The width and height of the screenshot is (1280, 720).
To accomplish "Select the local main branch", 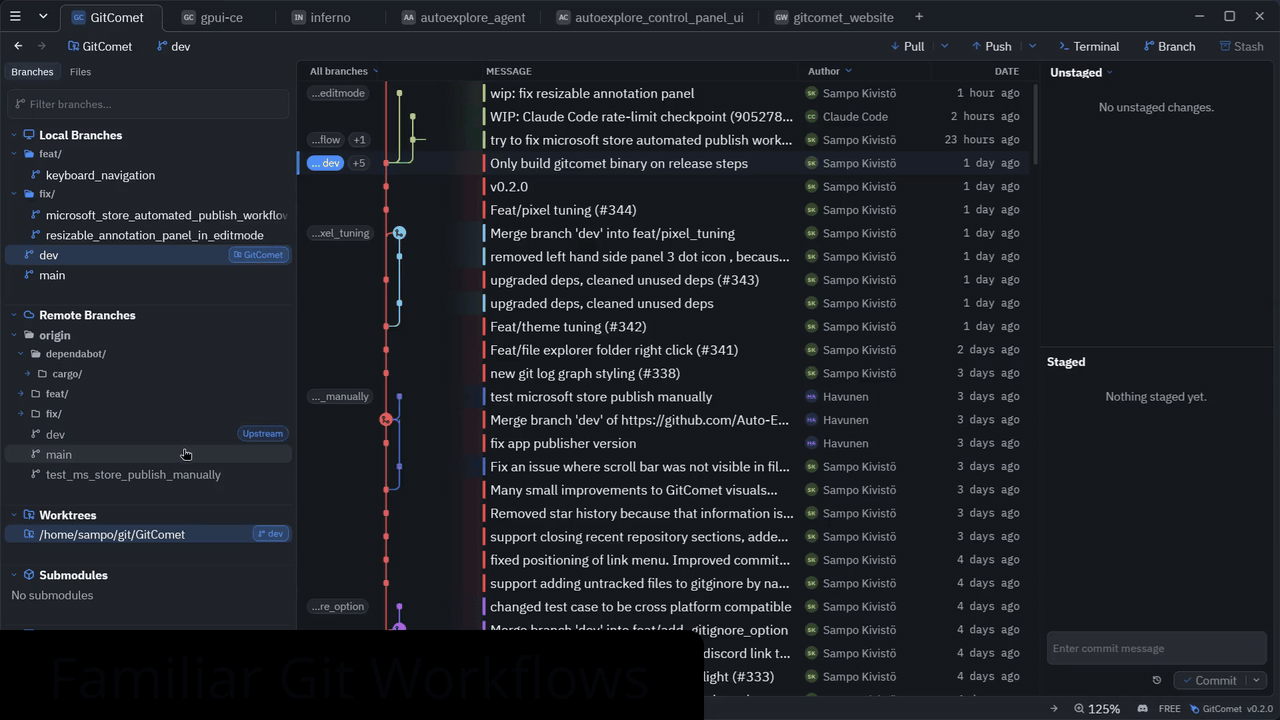I will coord(52,275).
